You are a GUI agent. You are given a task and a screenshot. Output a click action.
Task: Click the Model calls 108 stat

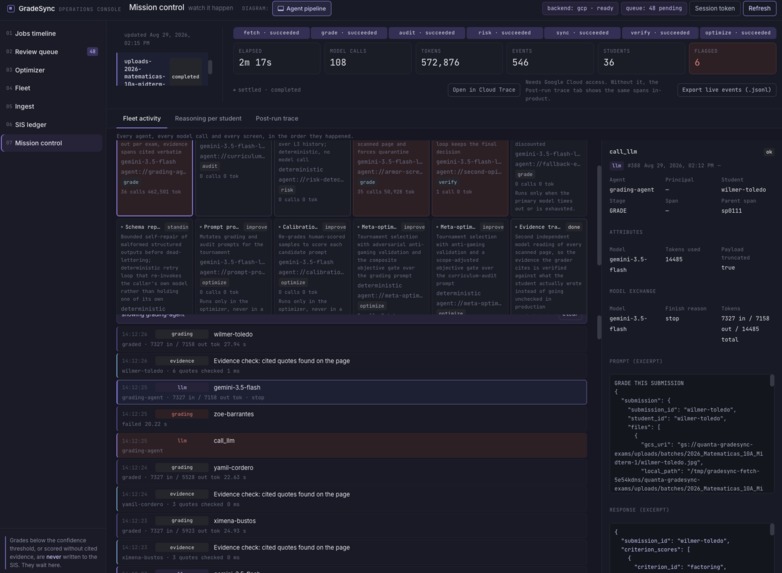pos(368,58)
